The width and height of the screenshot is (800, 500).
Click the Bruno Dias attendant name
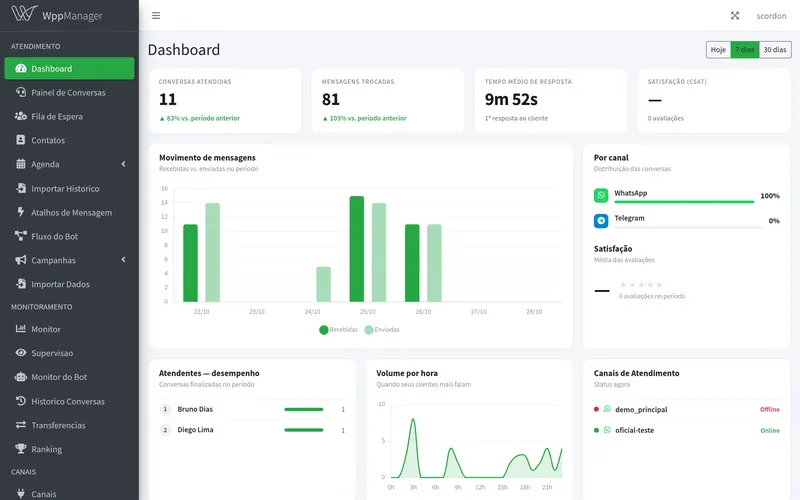195,409
